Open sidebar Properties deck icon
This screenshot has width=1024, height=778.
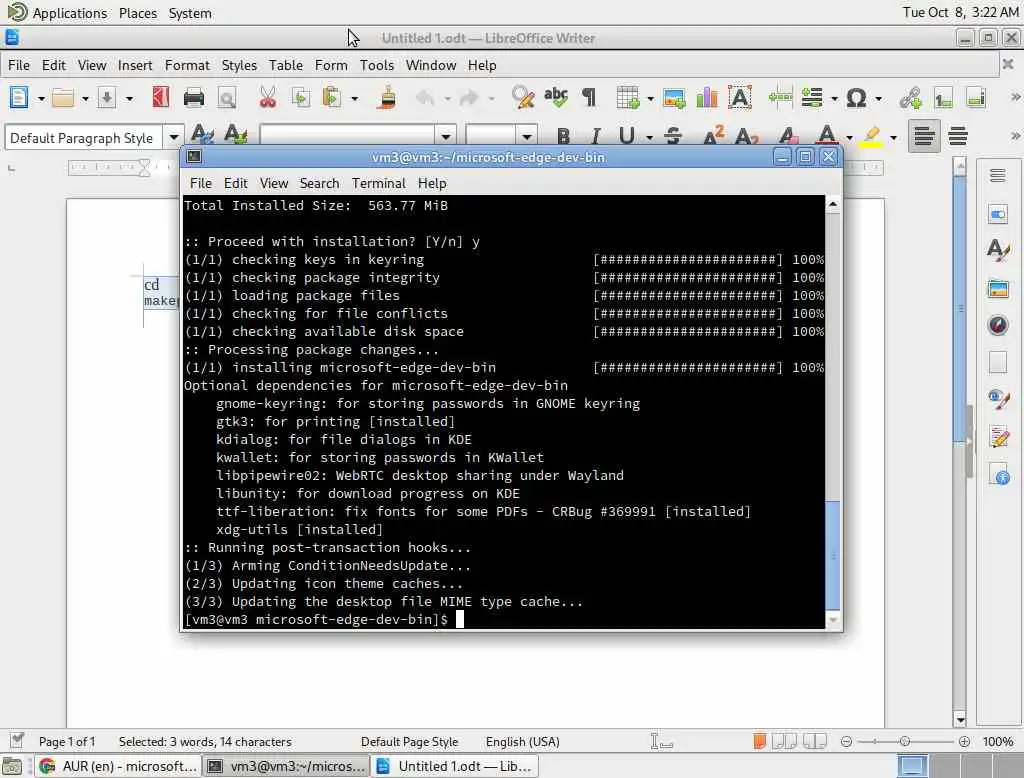point(998,215)
